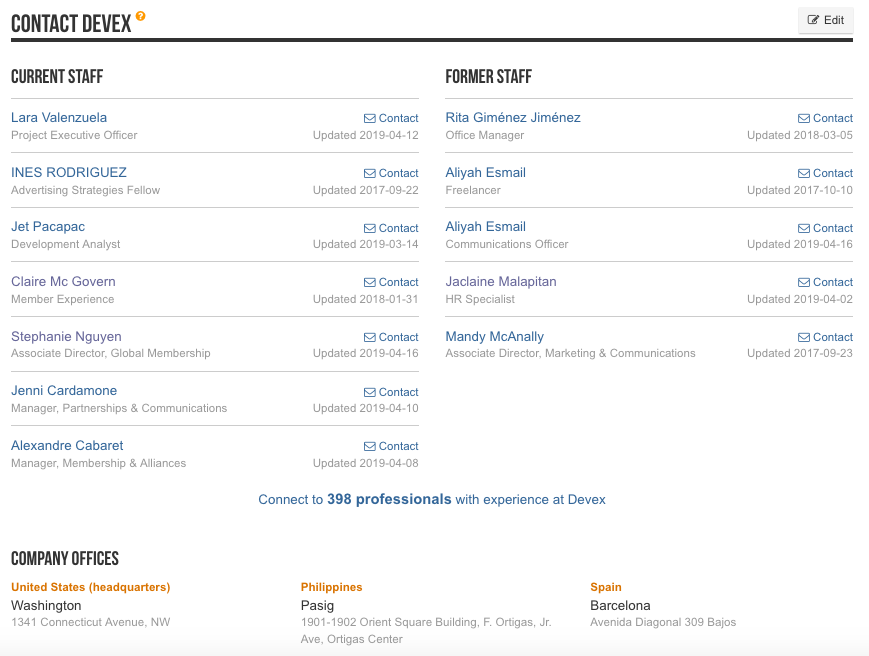Hit the envelope icon next to Jet Pacapac
The width and height of the screenshot is (869, 656).
(x=370, y=228)
